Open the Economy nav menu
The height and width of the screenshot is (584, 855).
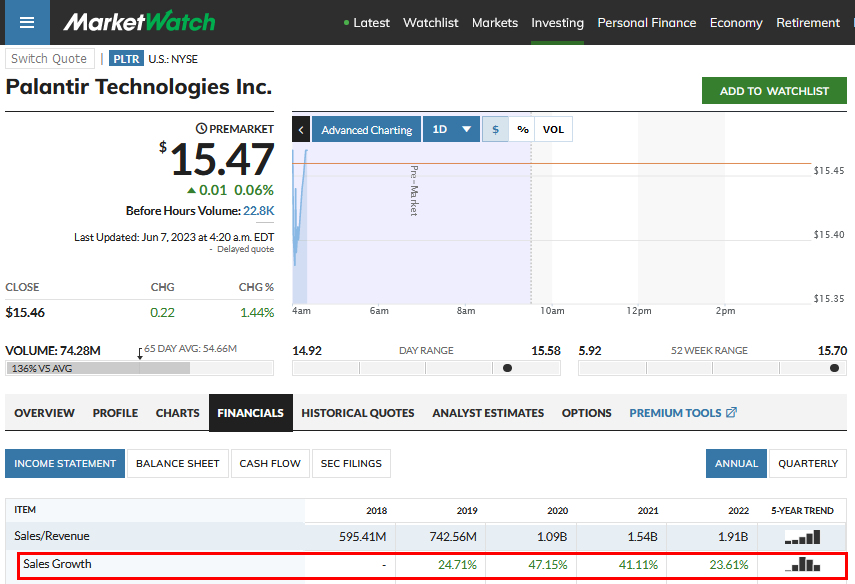click(x=736, y=22)
